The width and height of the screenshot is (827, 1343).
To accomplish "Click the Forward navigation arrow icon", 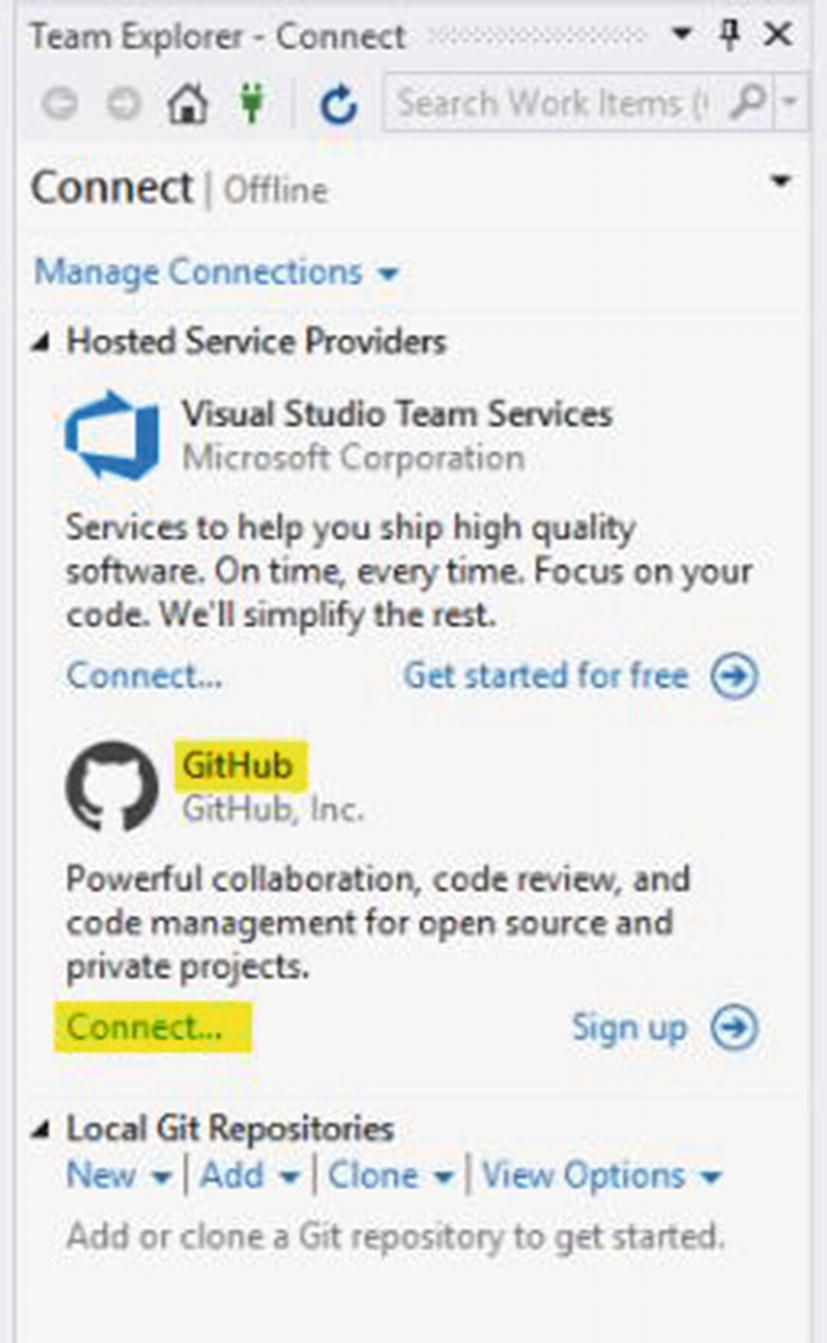I will 124,104.
